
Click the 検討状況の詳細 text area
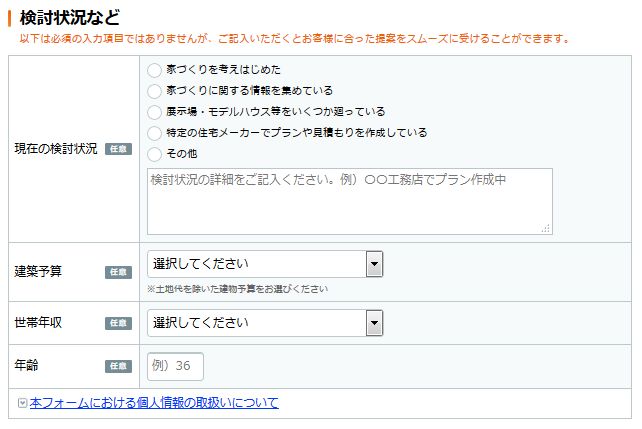click(x=349, y=201)
